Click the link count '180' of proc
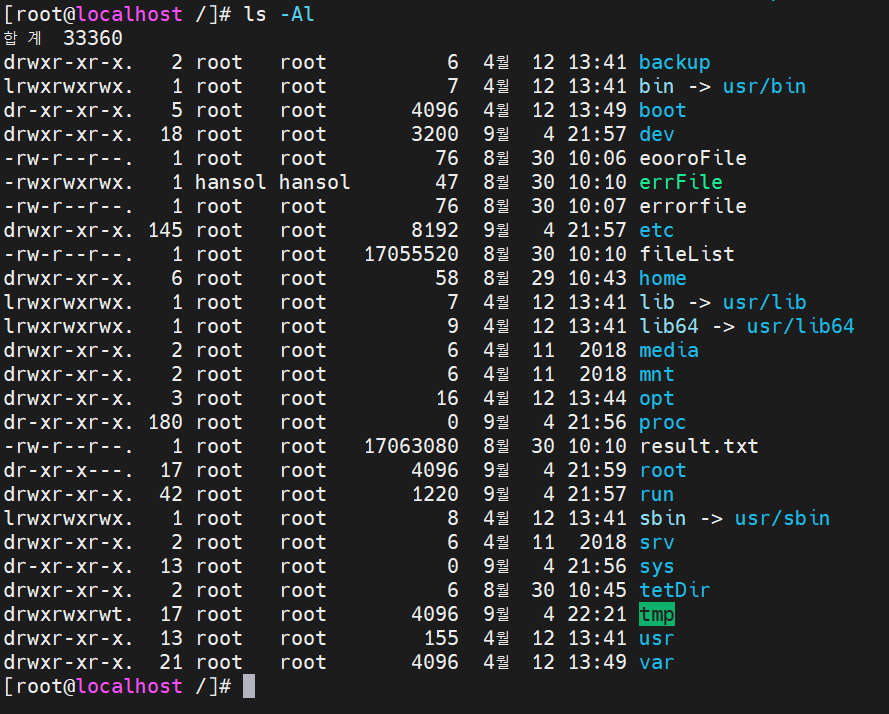 point(165,423)
